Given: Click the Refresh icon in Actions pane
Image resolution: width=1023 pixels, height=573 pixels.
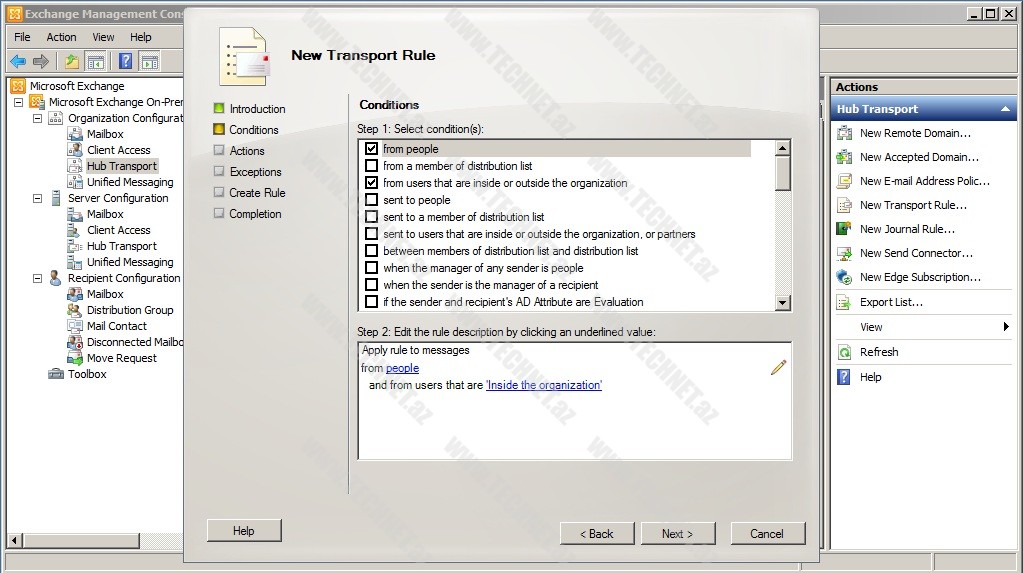Looking at the screenshot, I should [x=844, y=352].
